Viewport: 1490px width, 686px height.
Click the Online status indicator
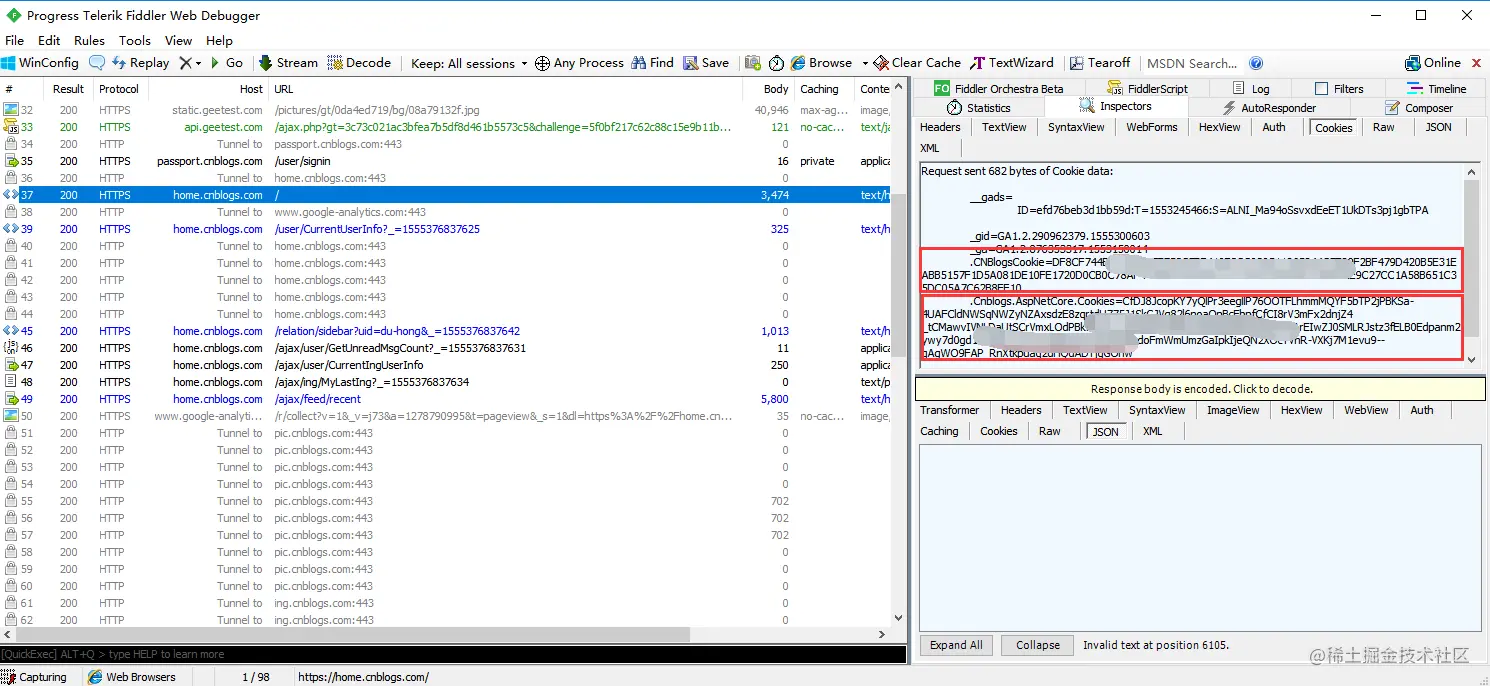1433,63
